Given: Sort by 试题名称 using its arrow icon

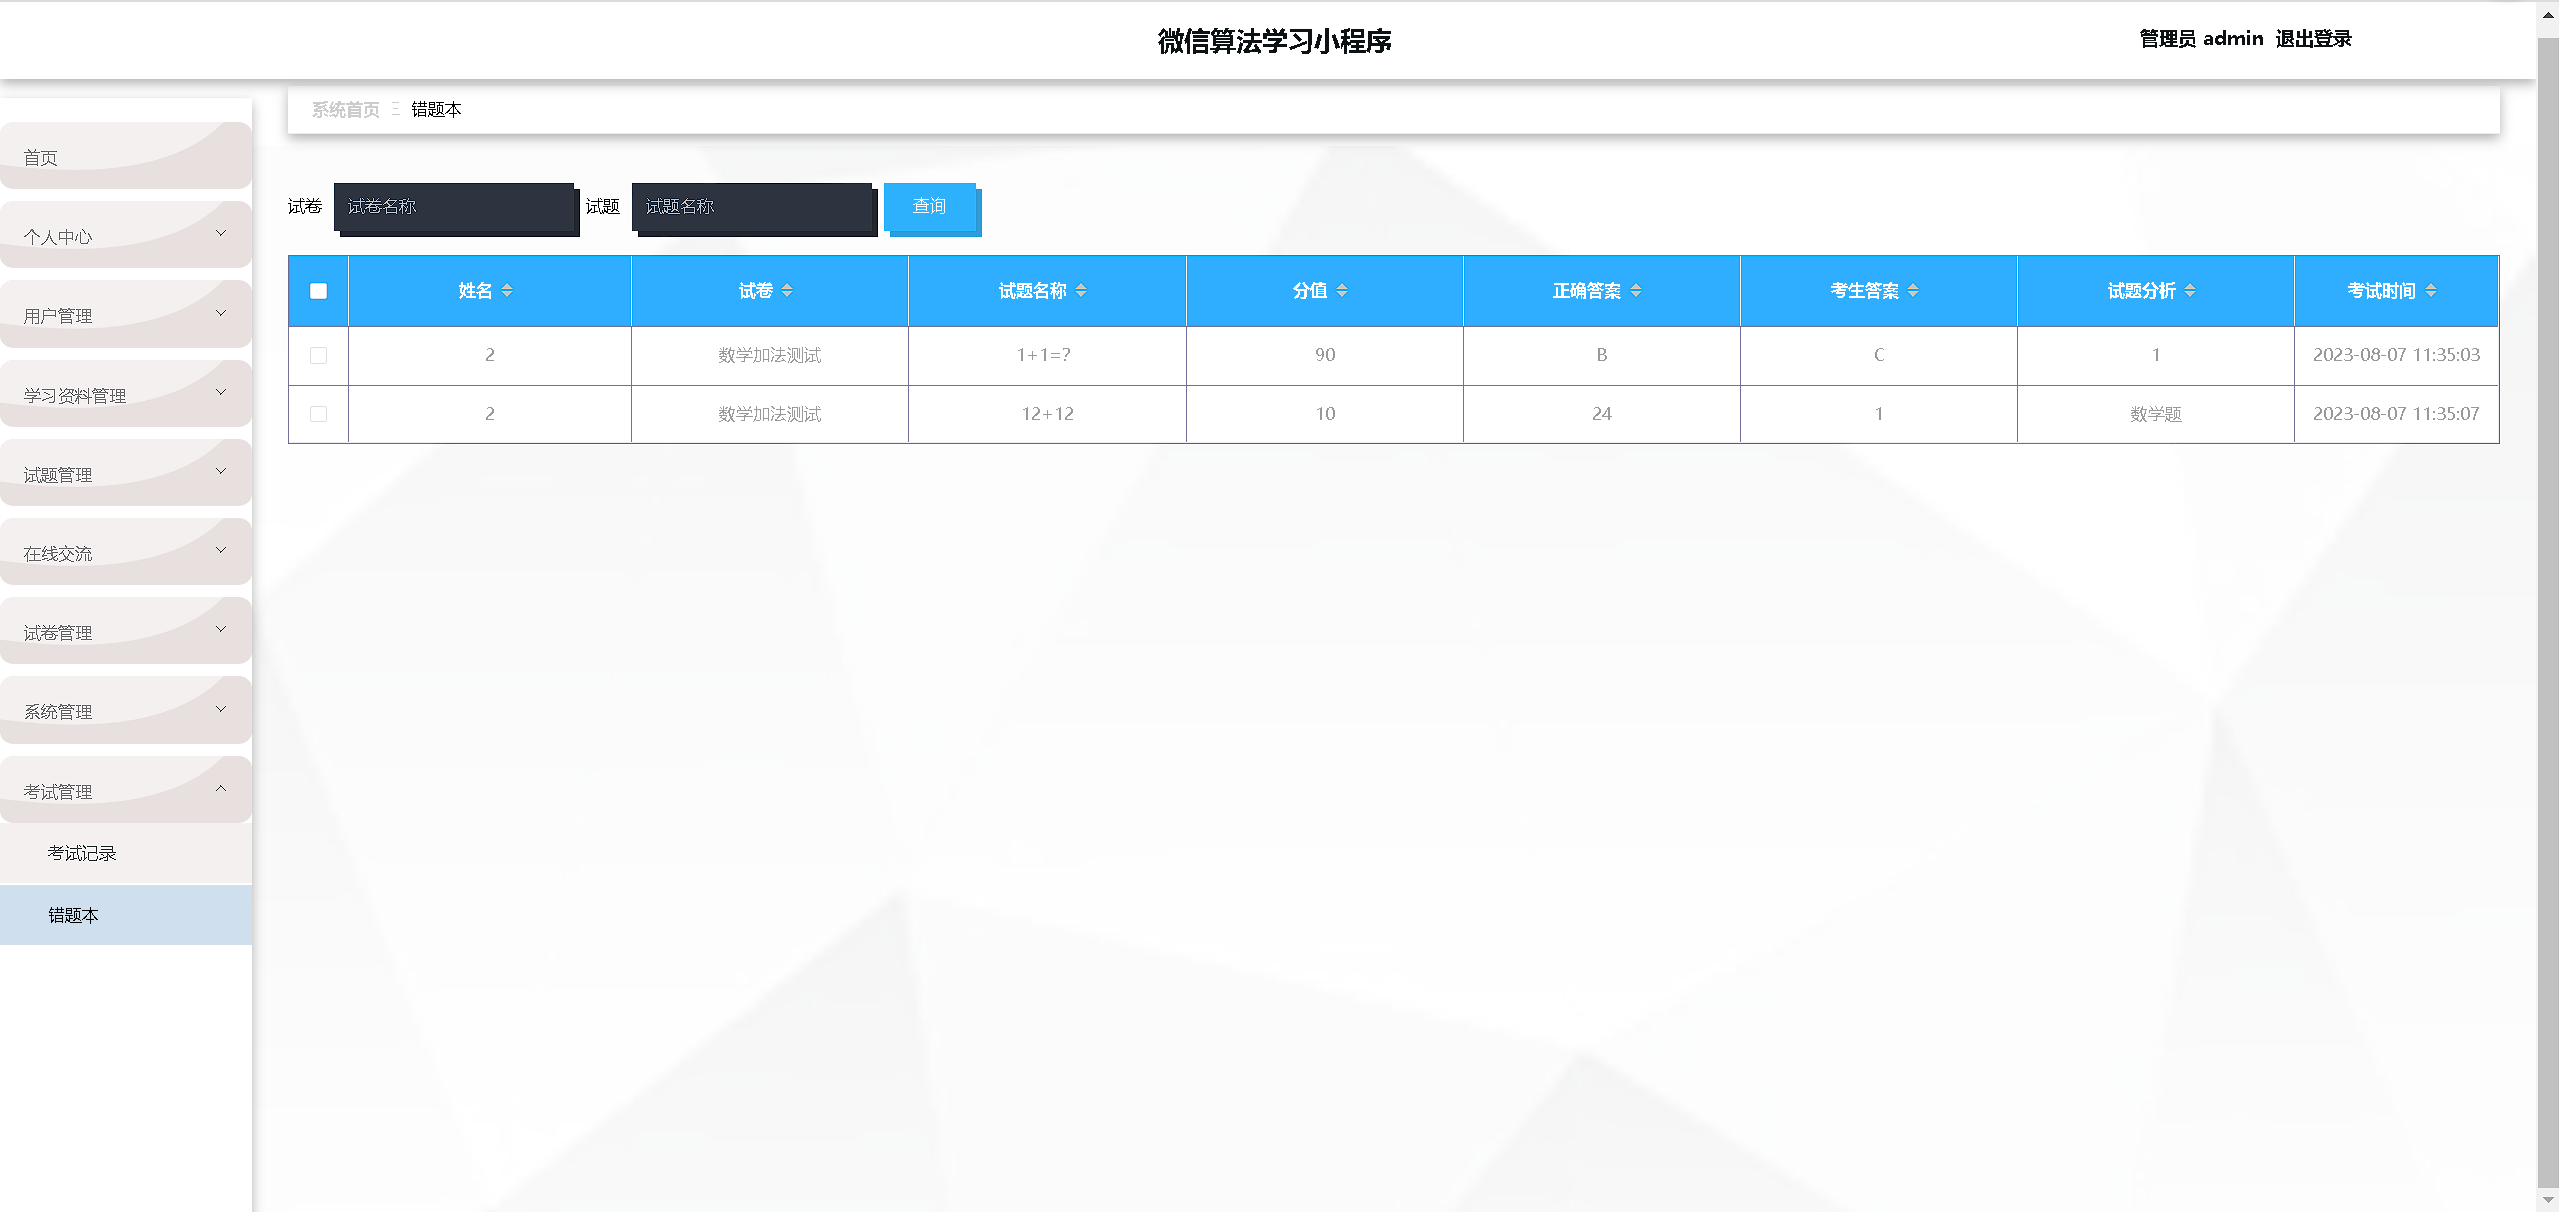Looking at the screenshot, I should (1081, 291).
